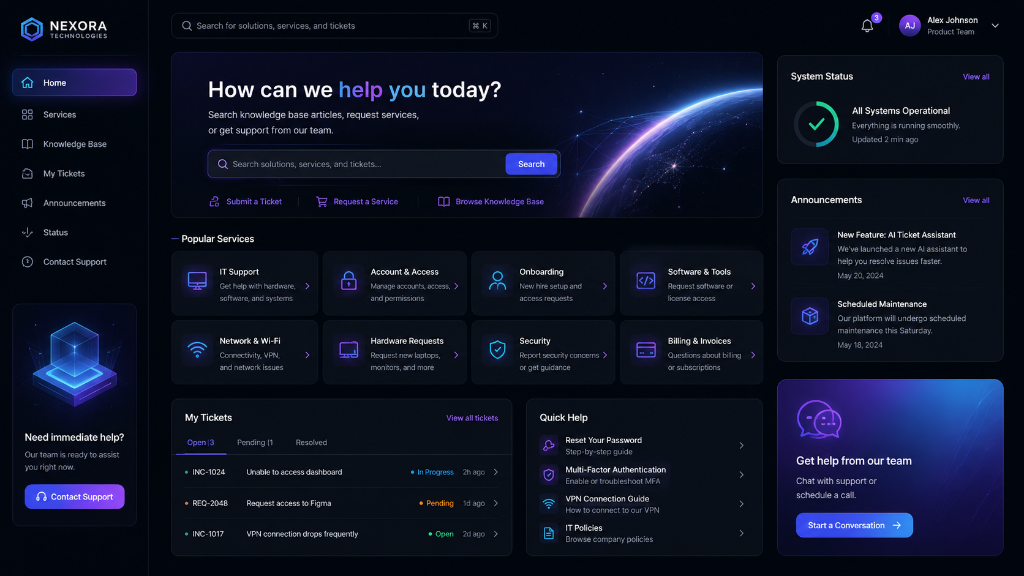1024x576 pixels.
Task: Click the IT Policies document icon
Action: tap(549, 534)
